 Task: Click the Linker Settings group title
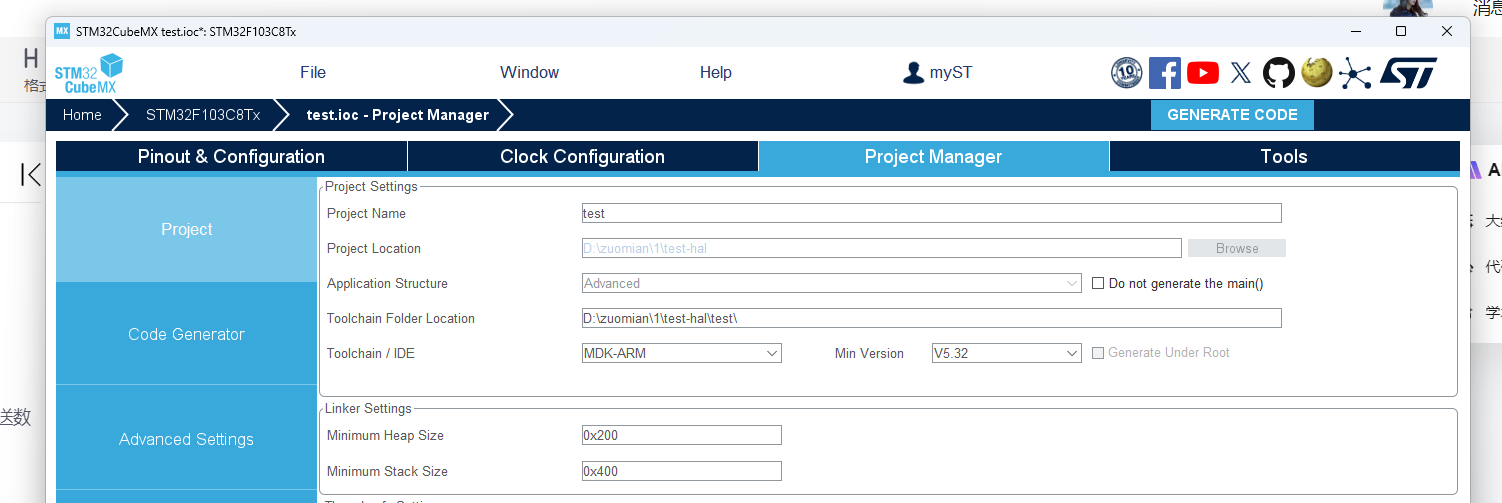[368, 408]
